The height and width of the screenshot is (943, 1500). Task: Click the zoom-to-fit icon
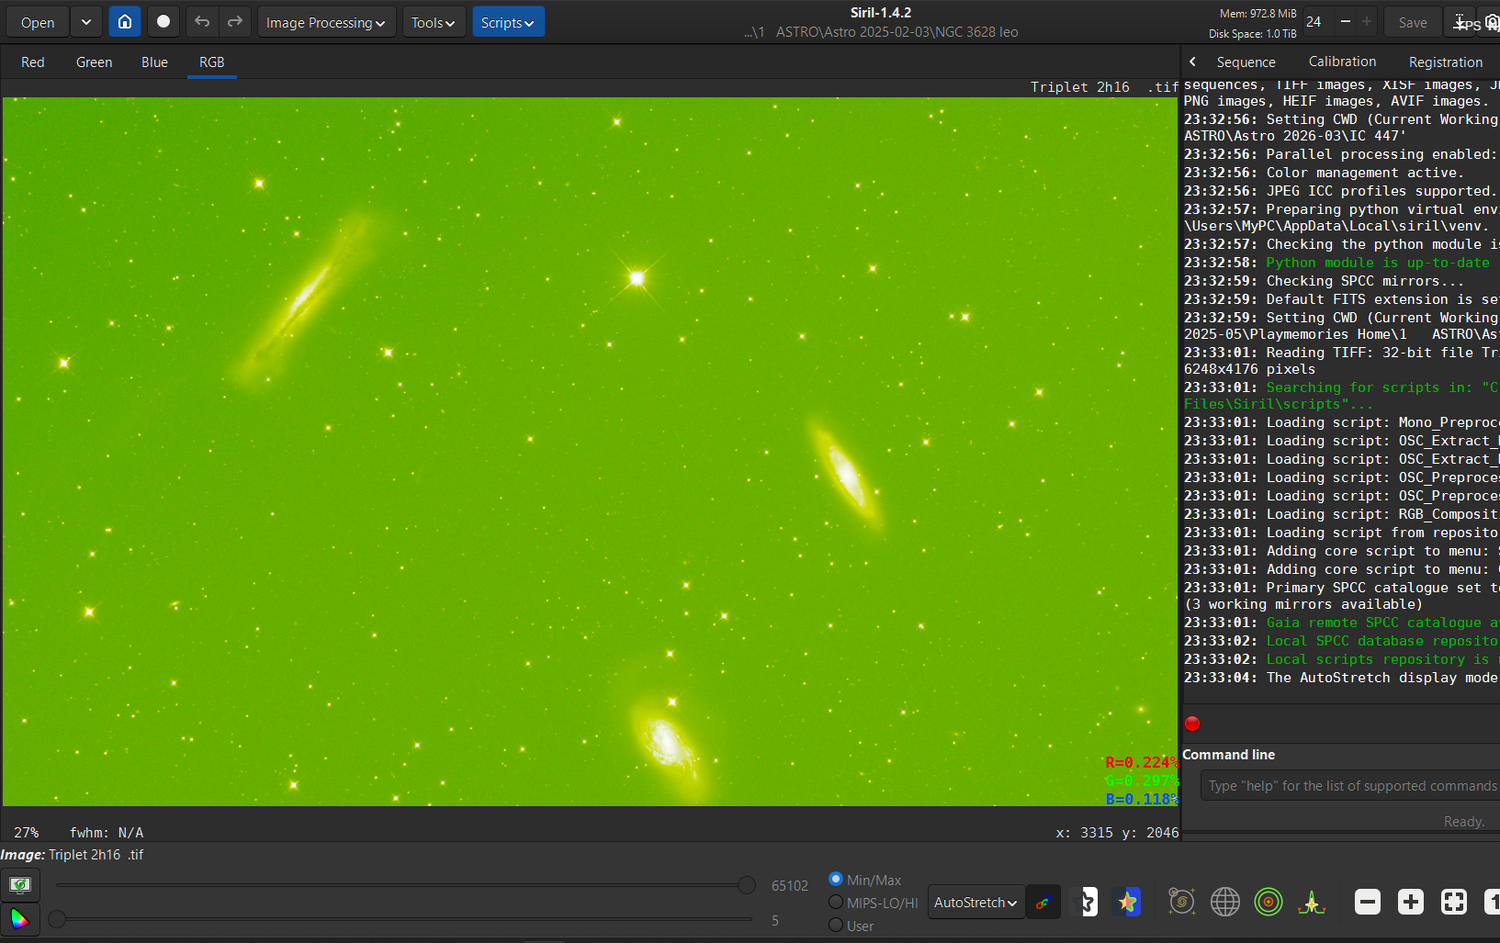tap(1453, 902)
